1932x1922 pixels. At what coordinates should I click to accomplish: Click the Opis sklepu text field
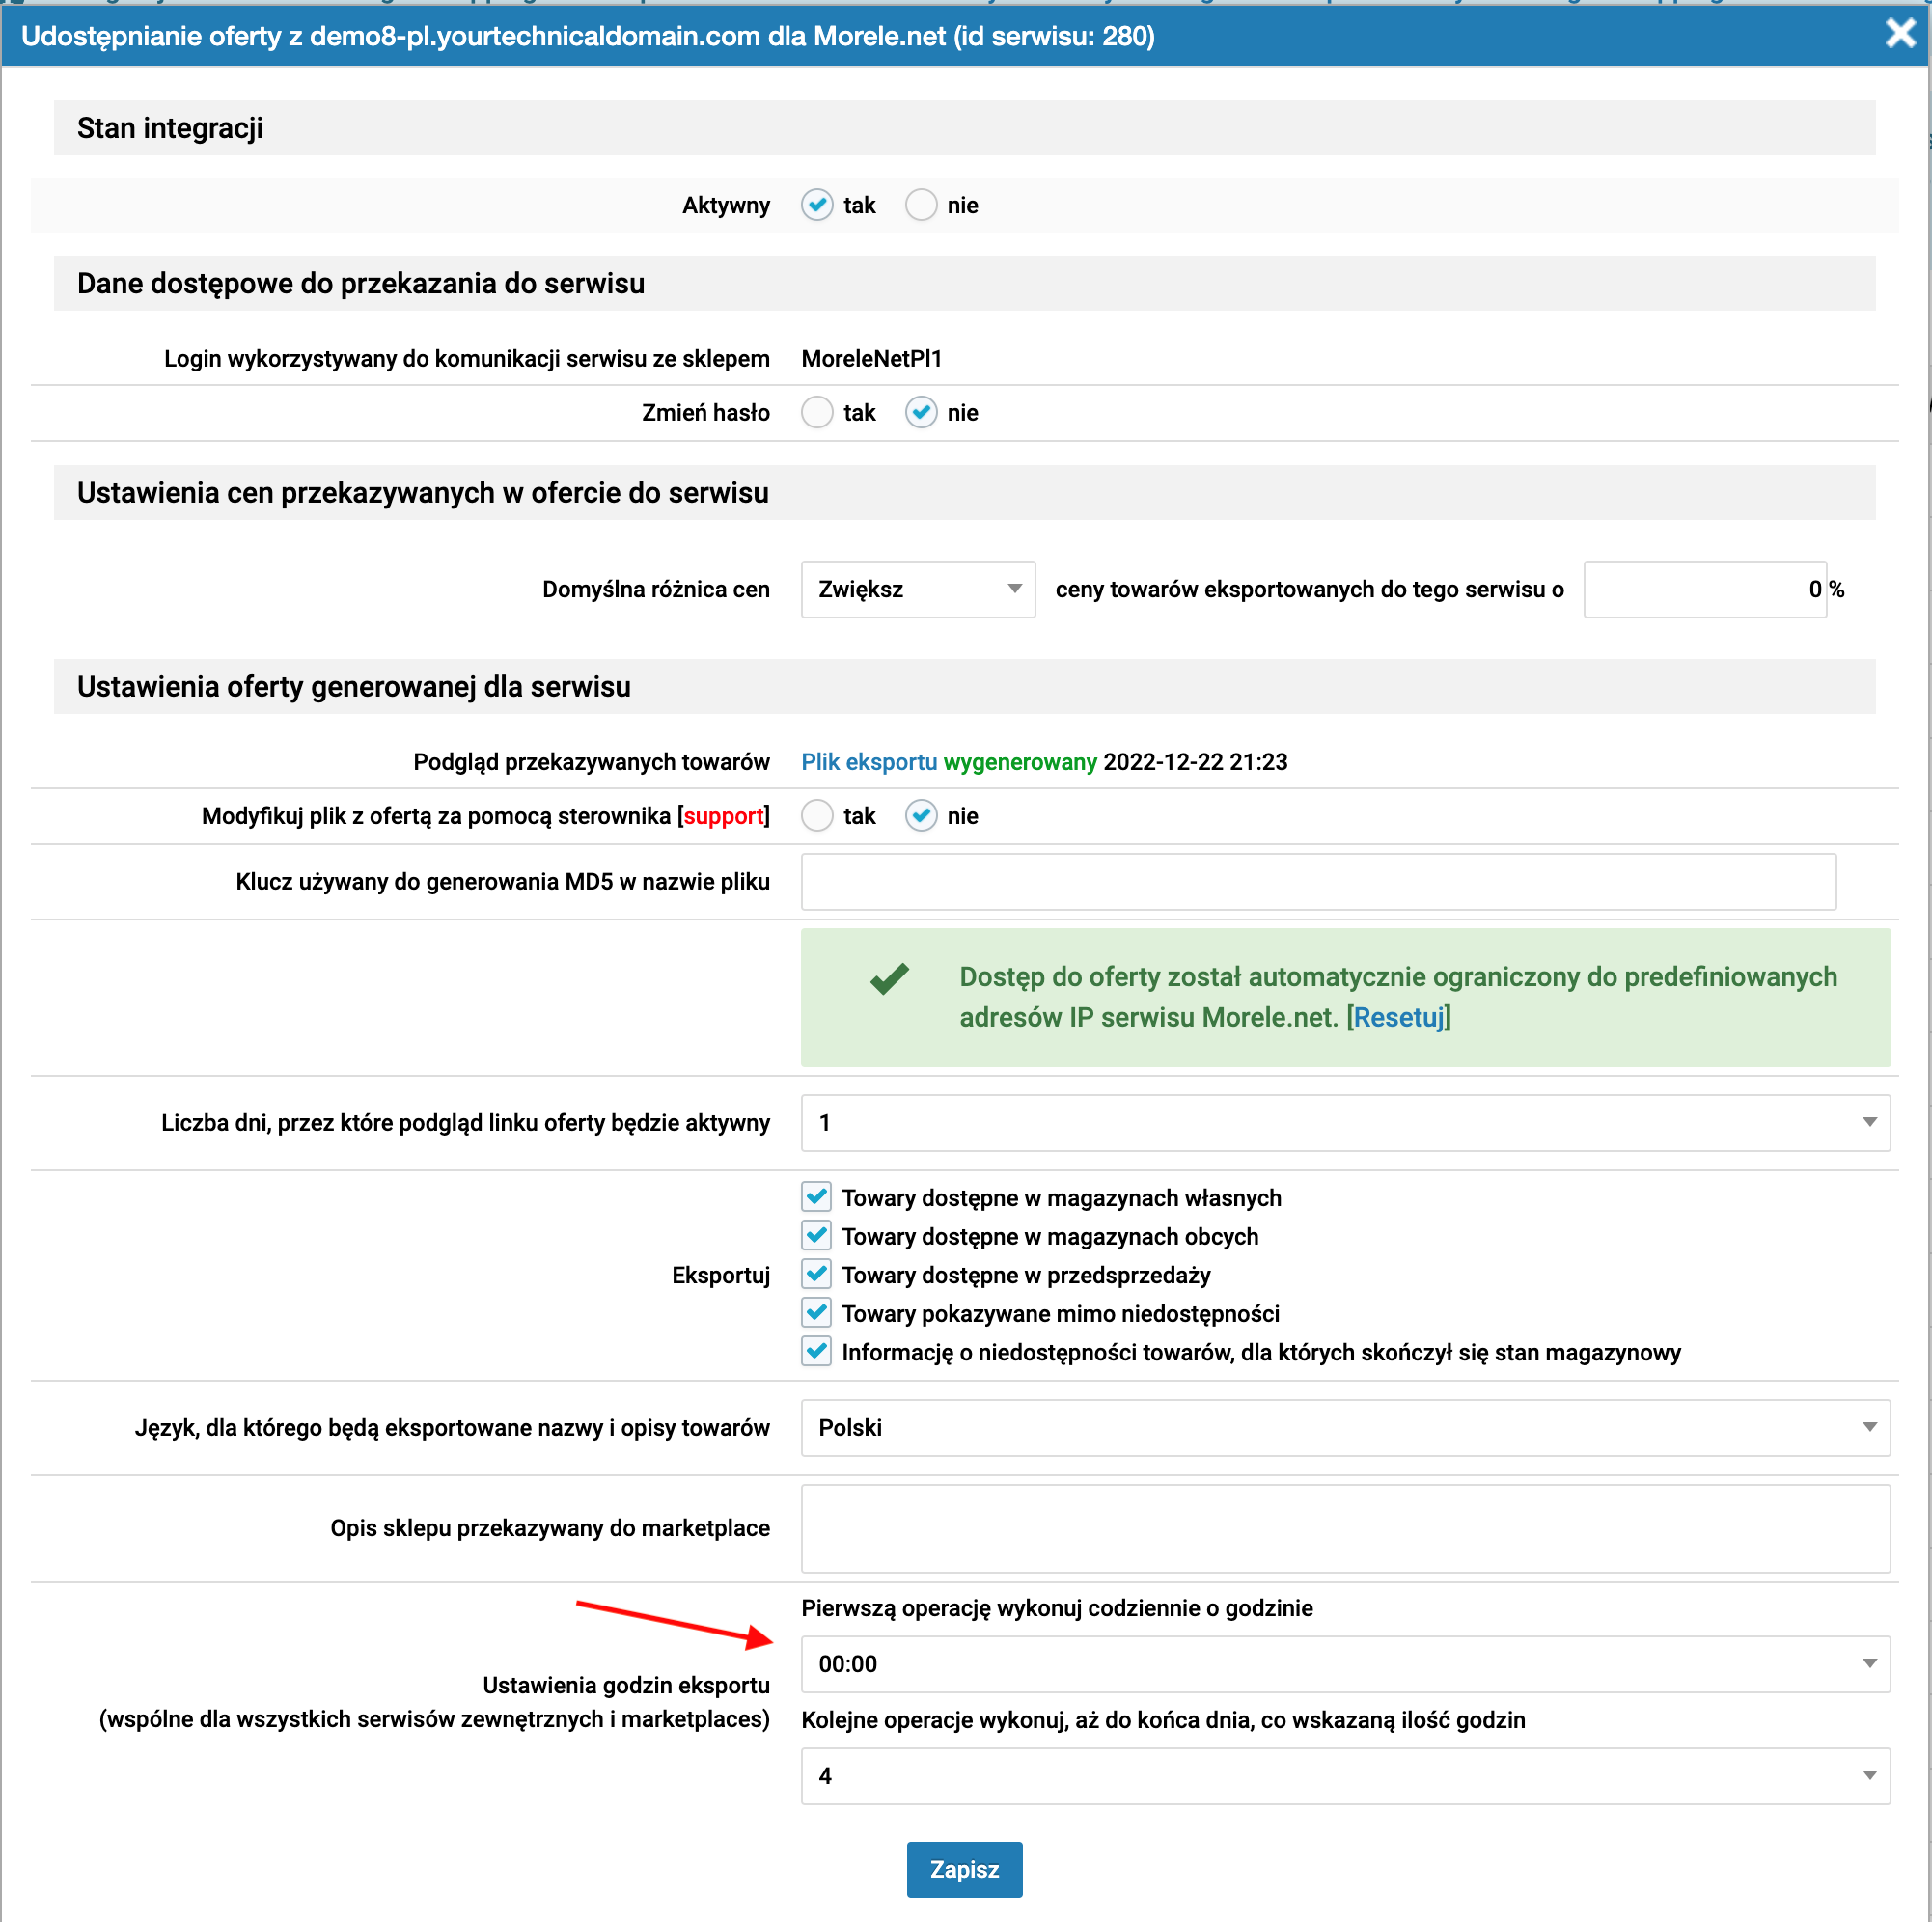click(x=1345, y=1529)
